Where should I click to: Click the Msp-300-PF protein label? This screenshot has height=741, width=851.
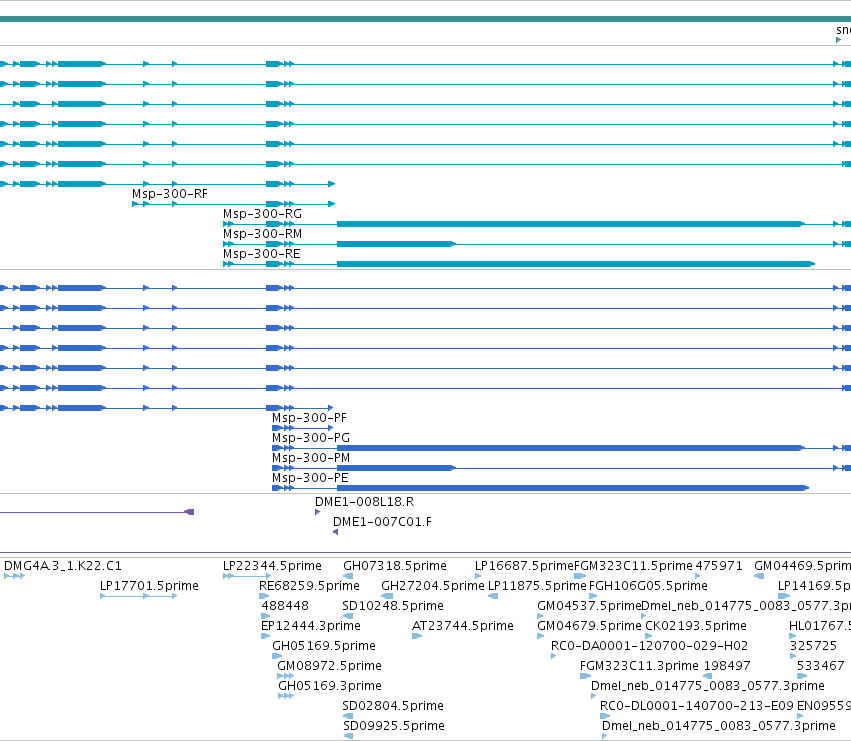[309, 418]
